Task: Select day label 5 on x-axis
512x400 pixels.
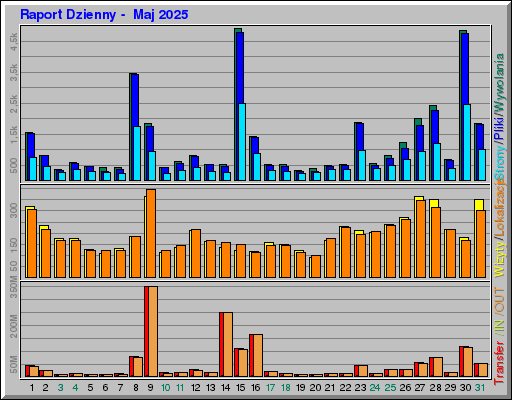Action: click(x=90, y=388)
